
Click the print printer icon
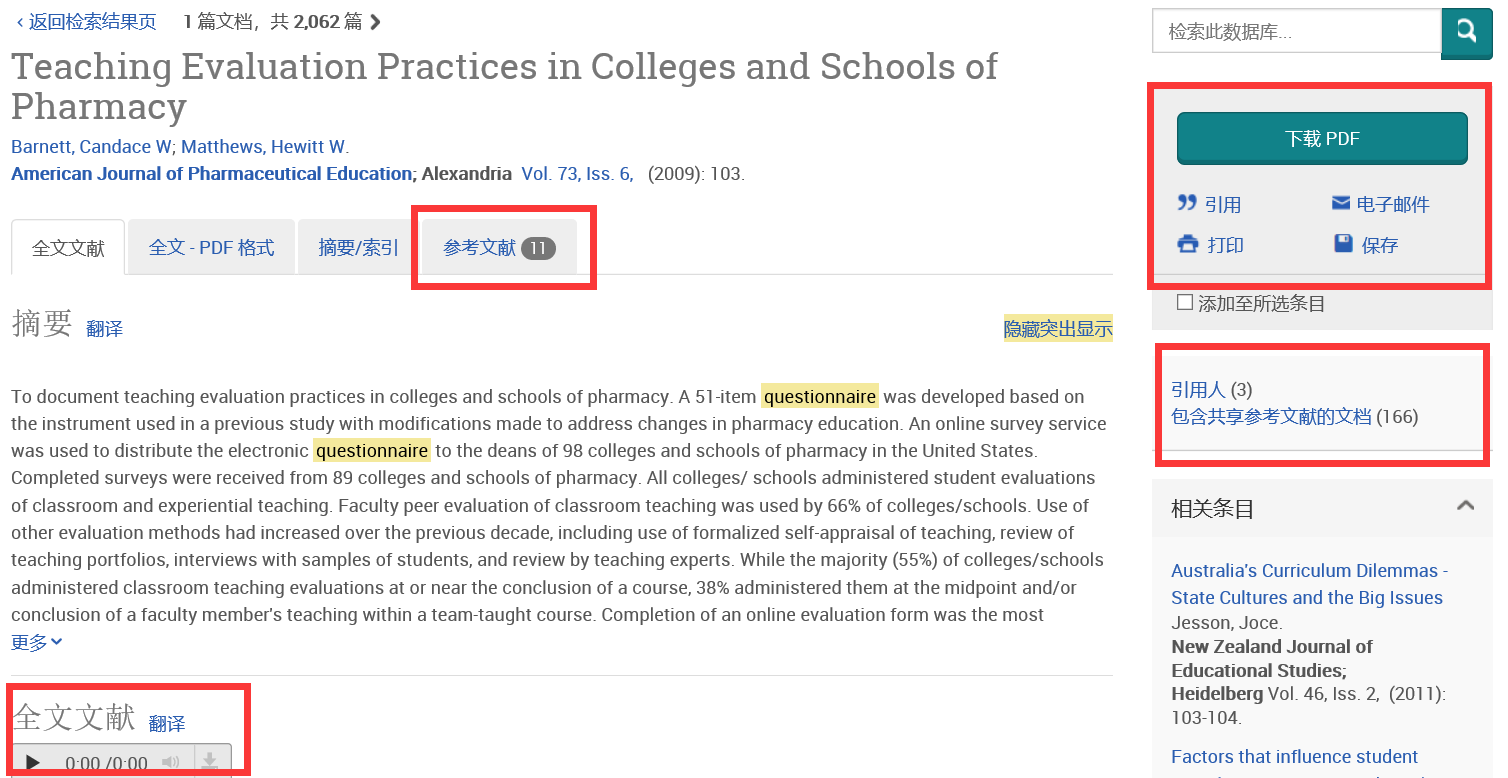coord(1188,244)
